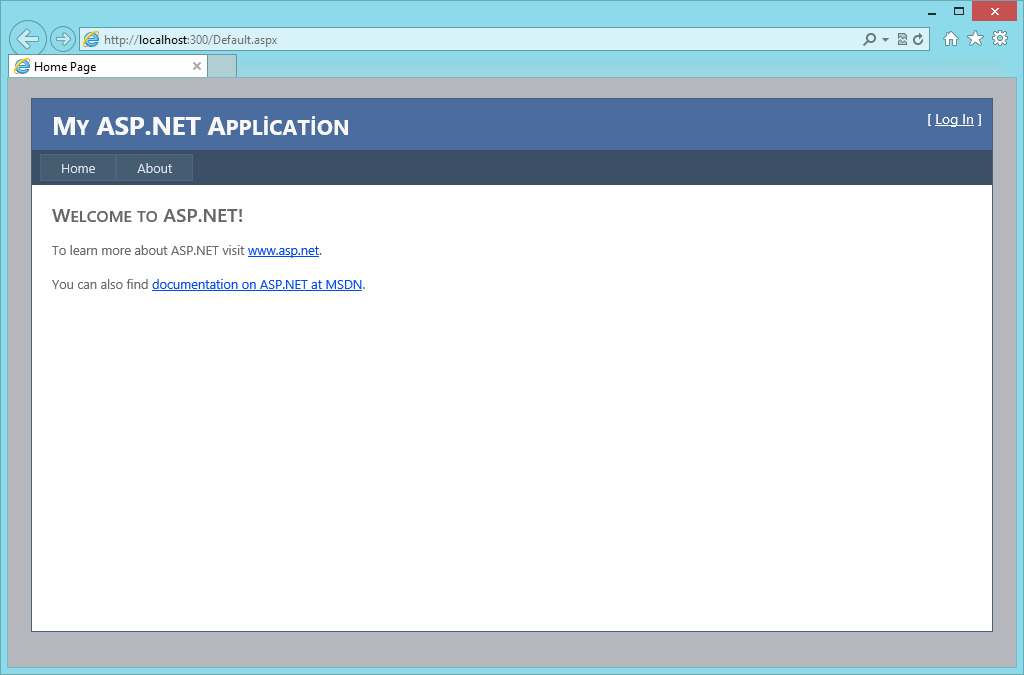1024x675 pixels.
Task: Open the Home navigation menu item
Action: click(78, 168)
